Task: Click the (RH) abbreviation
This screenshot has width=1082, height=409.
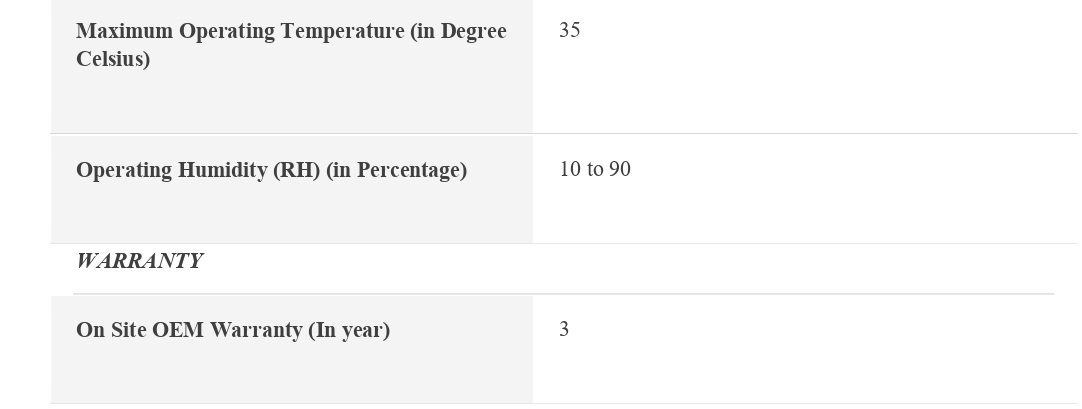Action: (x=296, y=170)
